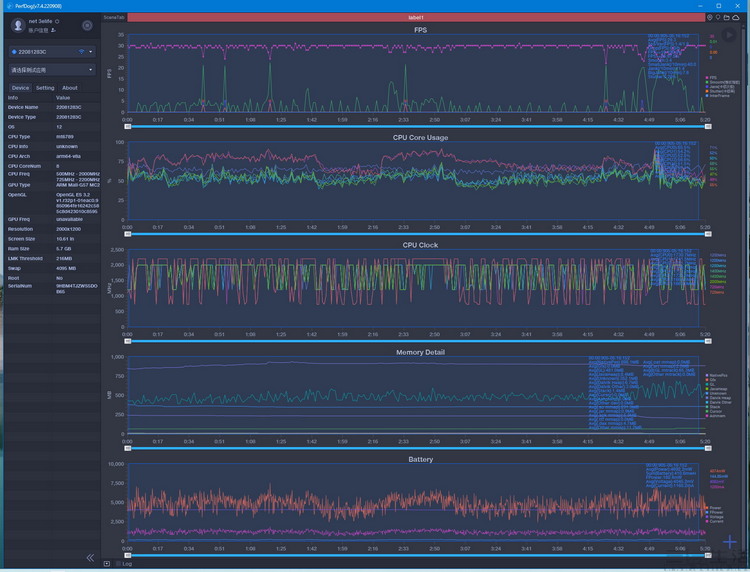
Task: Select the GPU Type row
Action: pos(53,185)
